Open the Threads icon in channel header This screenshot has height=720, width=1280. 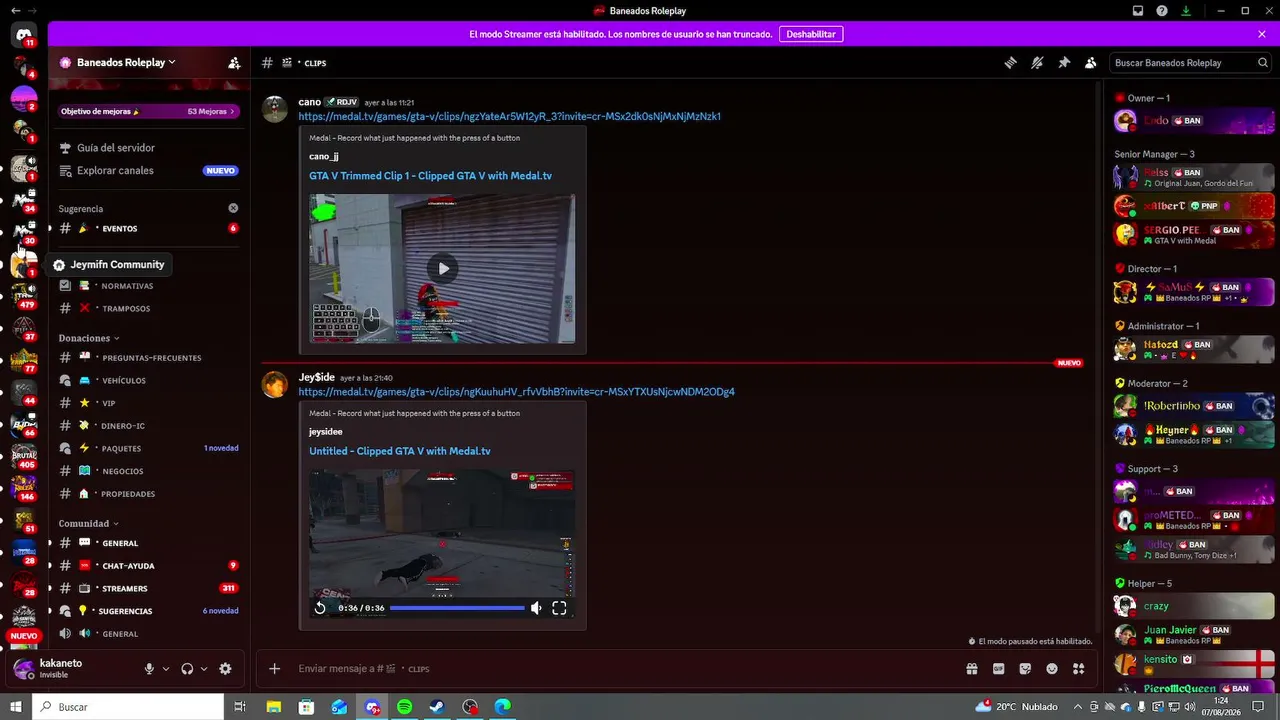(1010, 63)
